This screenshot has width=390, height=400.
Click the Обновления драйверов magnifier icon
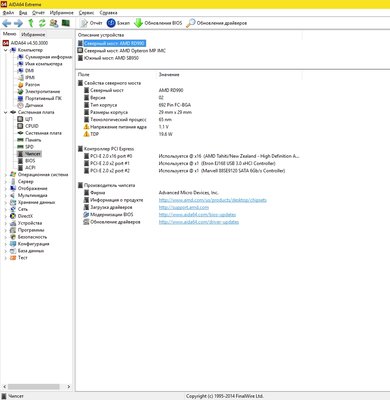pyautogui.click(x=190, y=23)
